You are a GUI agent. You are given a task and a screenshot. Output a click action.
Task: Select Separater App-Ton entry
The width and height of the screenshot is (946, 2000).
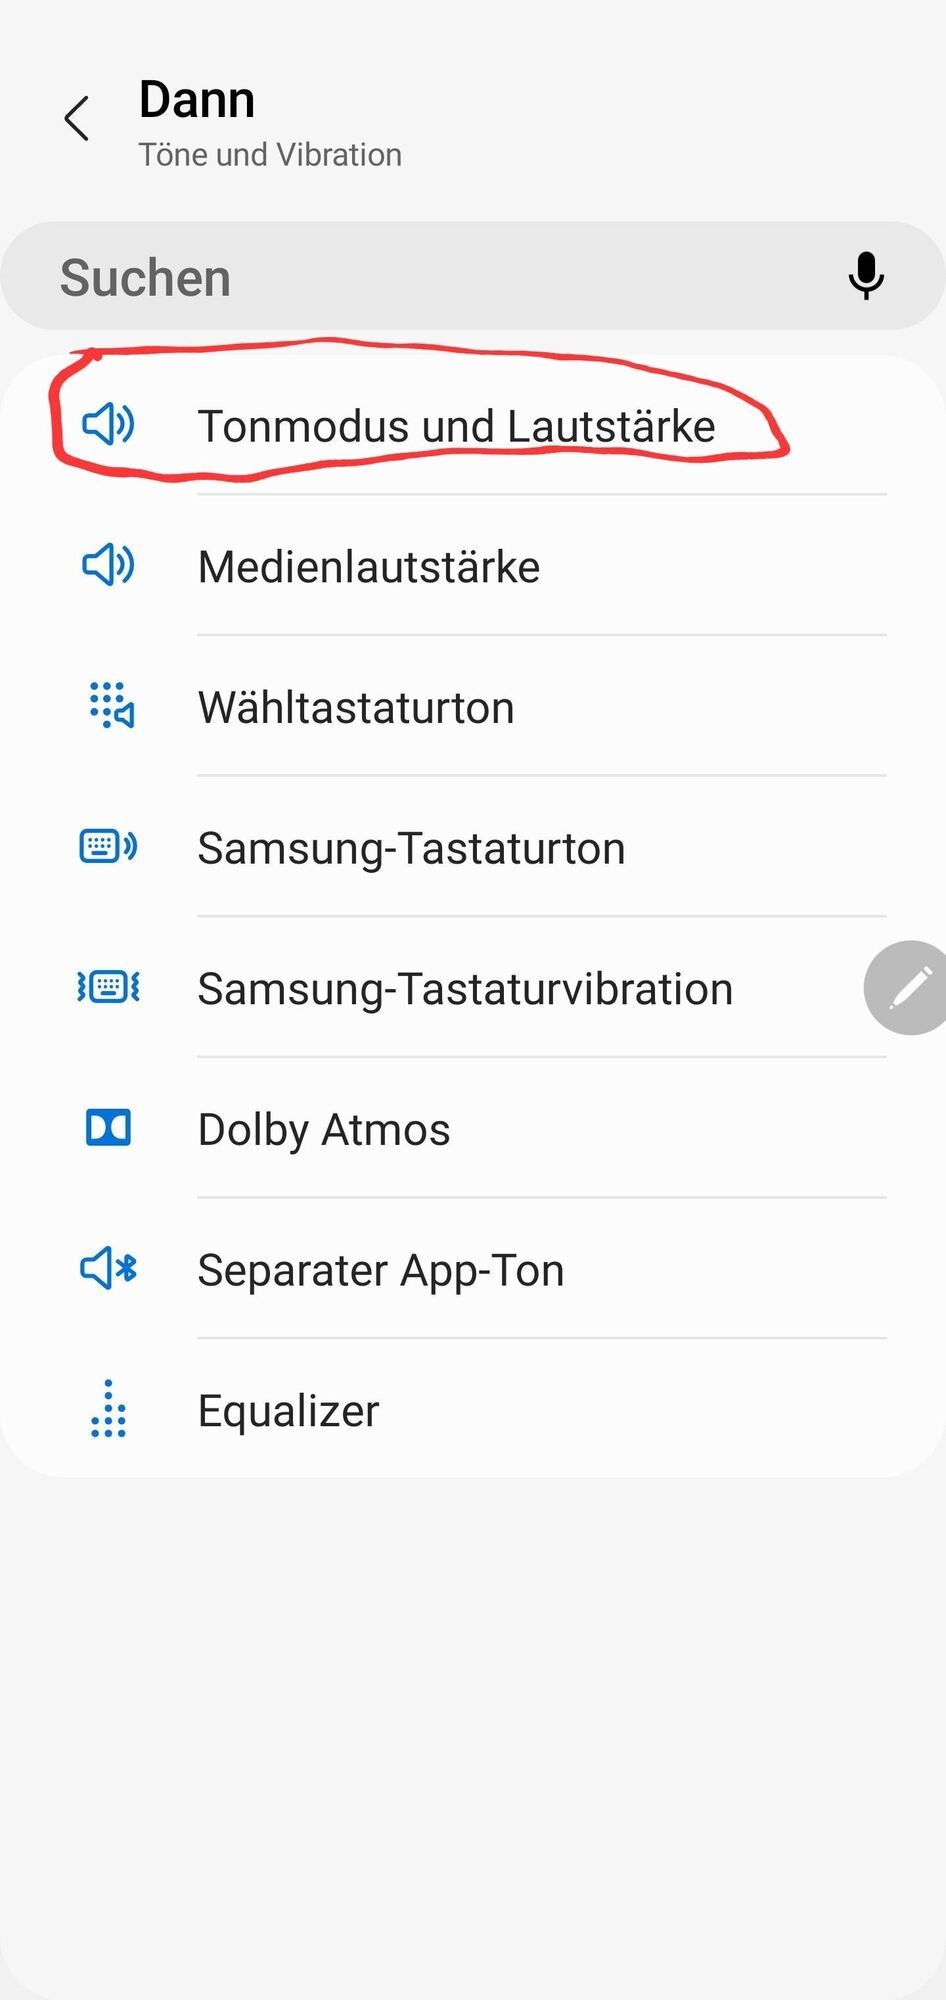point(381,1271)
